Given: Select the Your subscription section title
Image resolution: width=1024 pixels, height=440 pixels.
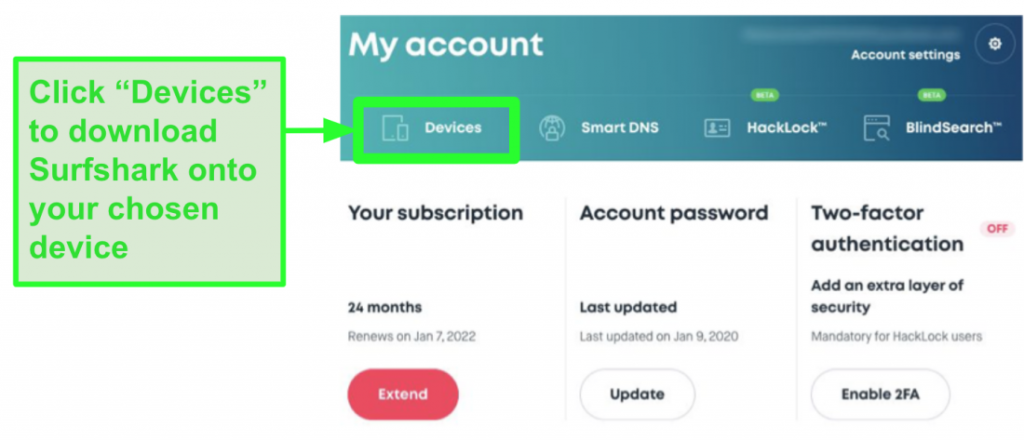Looking at the screenshot, I should 436,213.
